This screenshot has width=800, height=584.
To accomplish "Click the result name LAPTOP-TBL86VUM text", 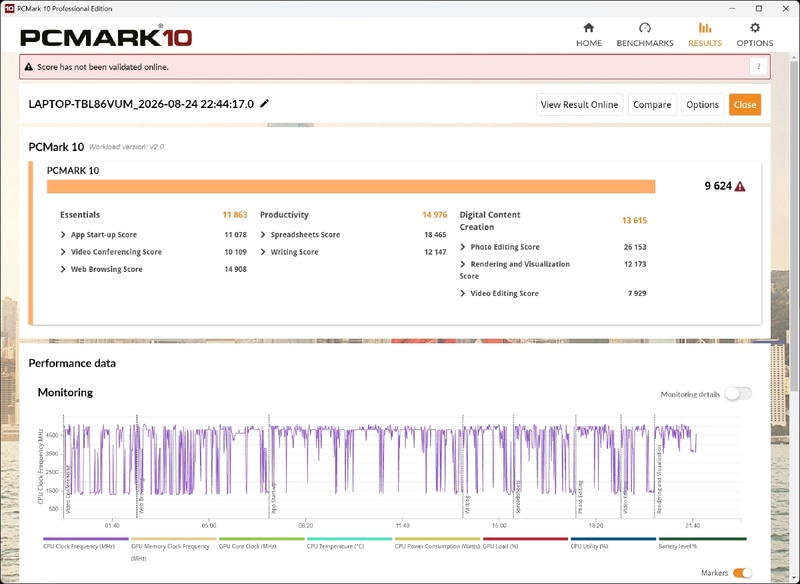I will pyautogui.click(x=141, y=104).
